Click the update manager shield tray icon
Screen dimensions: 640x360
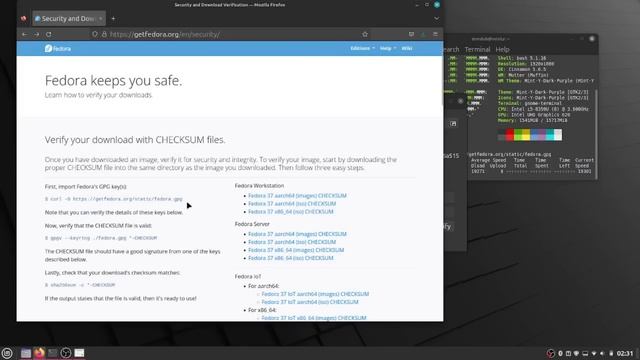576,353
